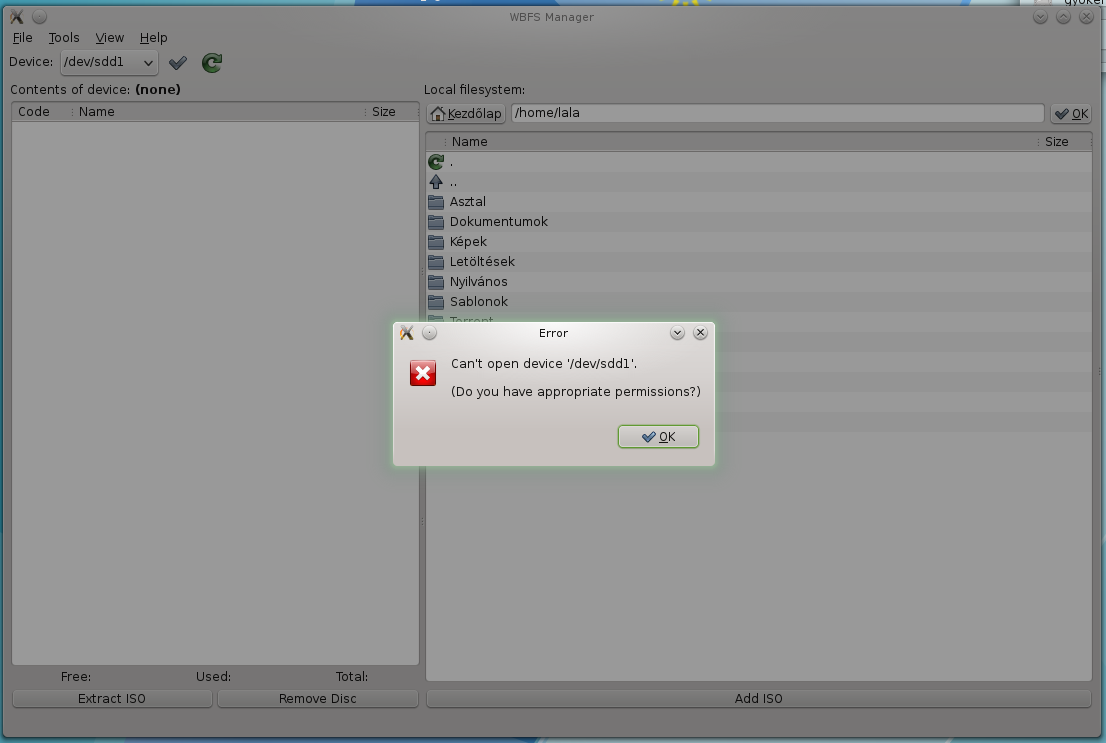Click the Képek folder icon
Screen dimensions: 1106x743
436,241
